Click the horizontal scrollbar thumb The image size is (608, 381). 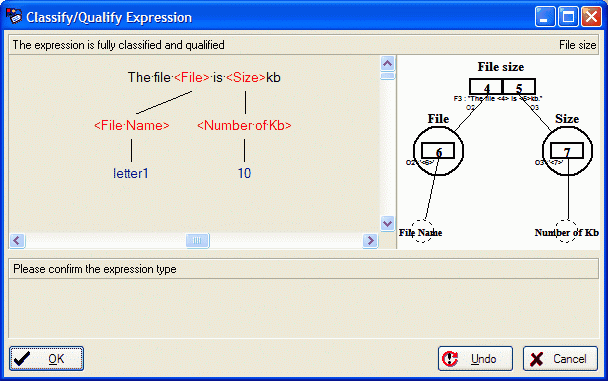coord(197,240)
